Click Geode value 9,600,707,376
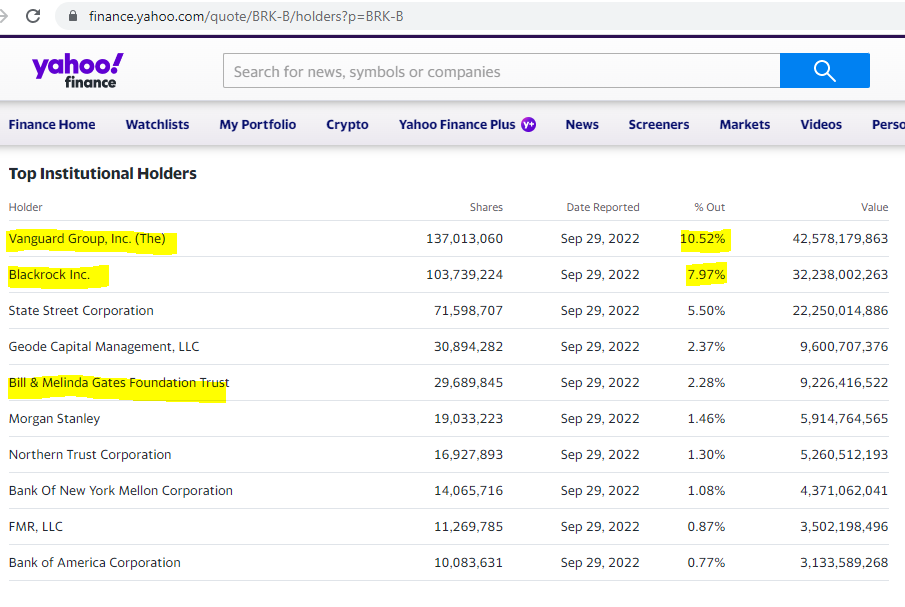 point(844,347)
